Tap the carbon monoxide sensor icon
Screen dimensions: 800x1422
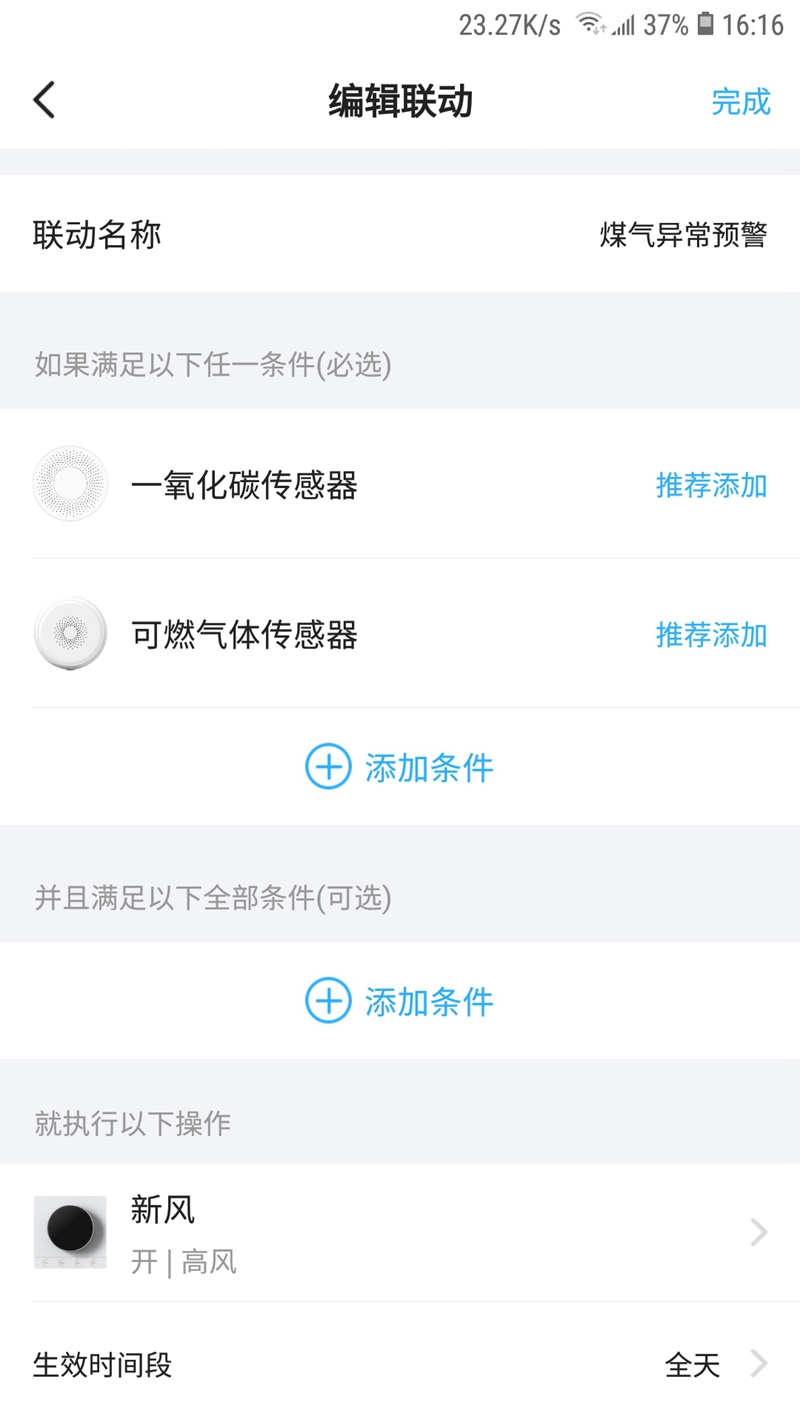click(x=70, y=484)
